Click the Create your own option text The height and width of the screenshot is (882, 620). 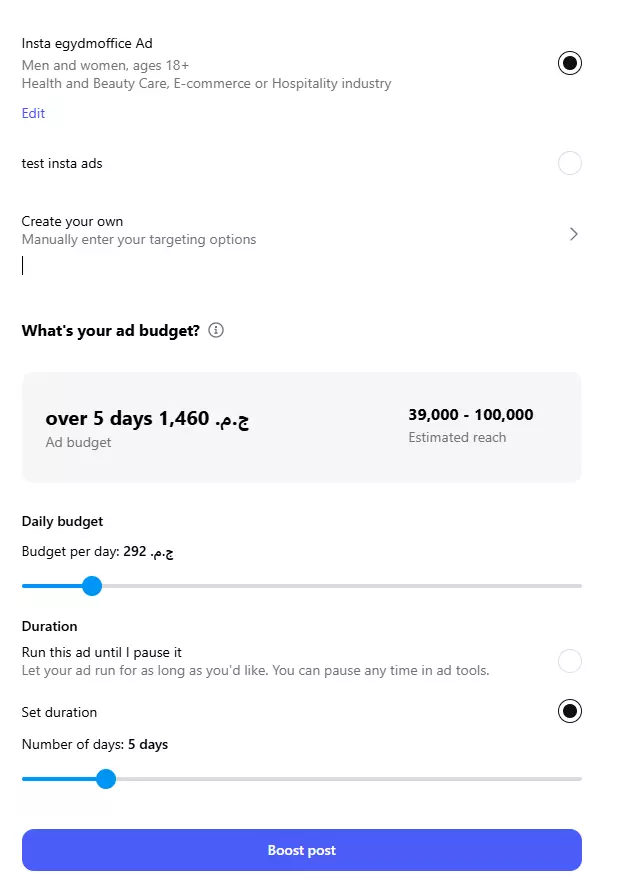tap(72, 221)
